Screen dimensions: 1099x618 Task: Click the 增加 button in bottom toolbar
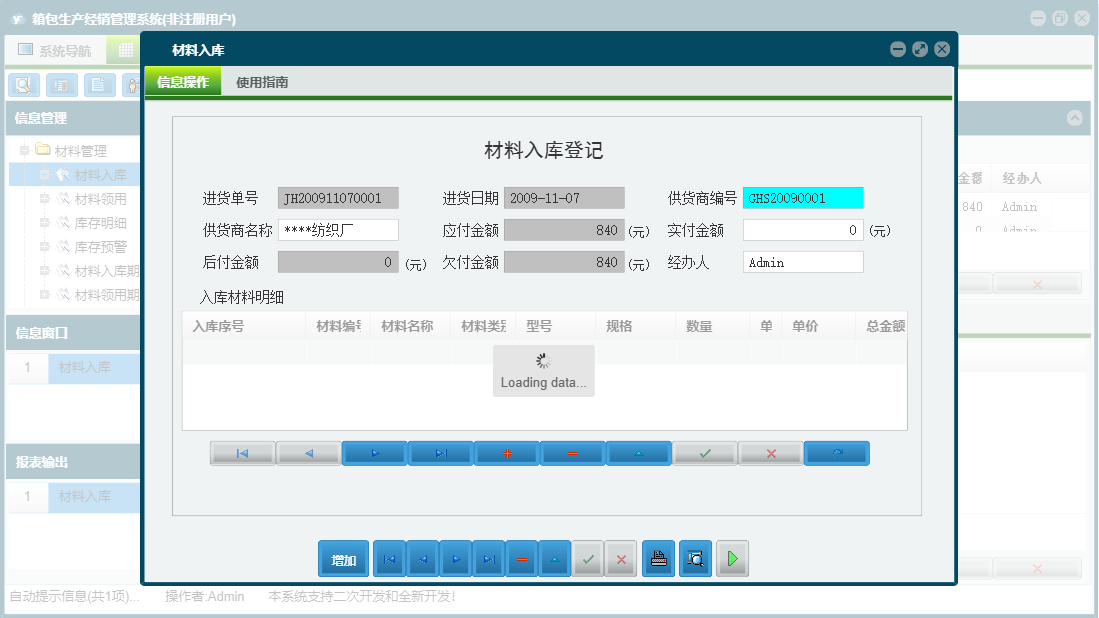click(343, 559)
